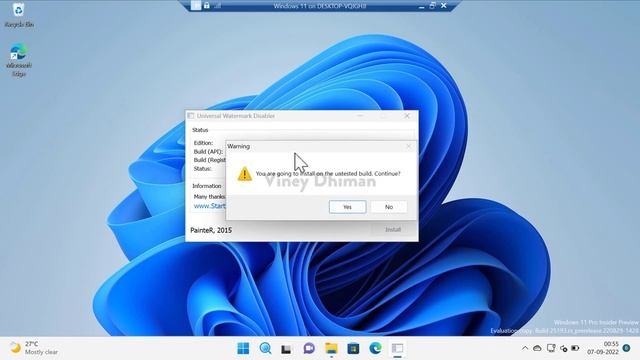Viewport: 640px width, 360px height.
Task: Close the Universal Watermark Disabler window
Action: [407, 116]
